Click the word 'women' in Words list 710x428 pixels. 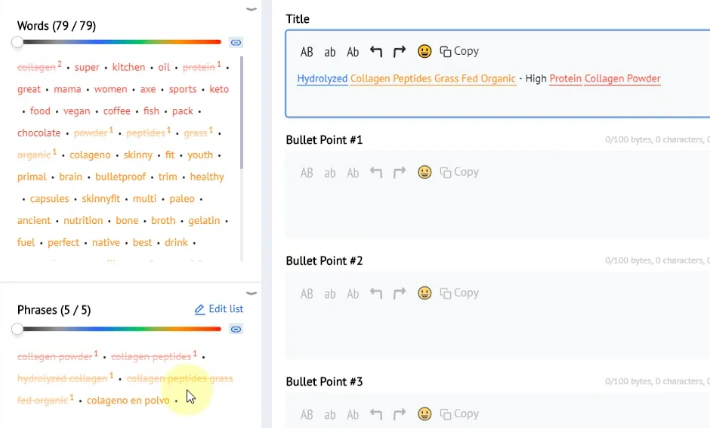(110, 89)
